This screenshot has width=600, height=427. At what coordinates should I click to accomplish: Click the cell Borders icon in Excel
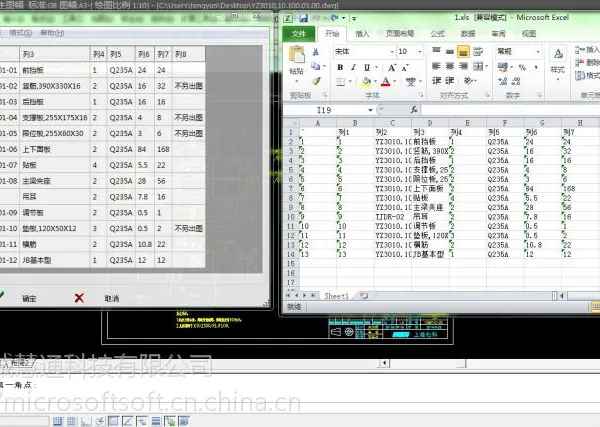(341, 81)
